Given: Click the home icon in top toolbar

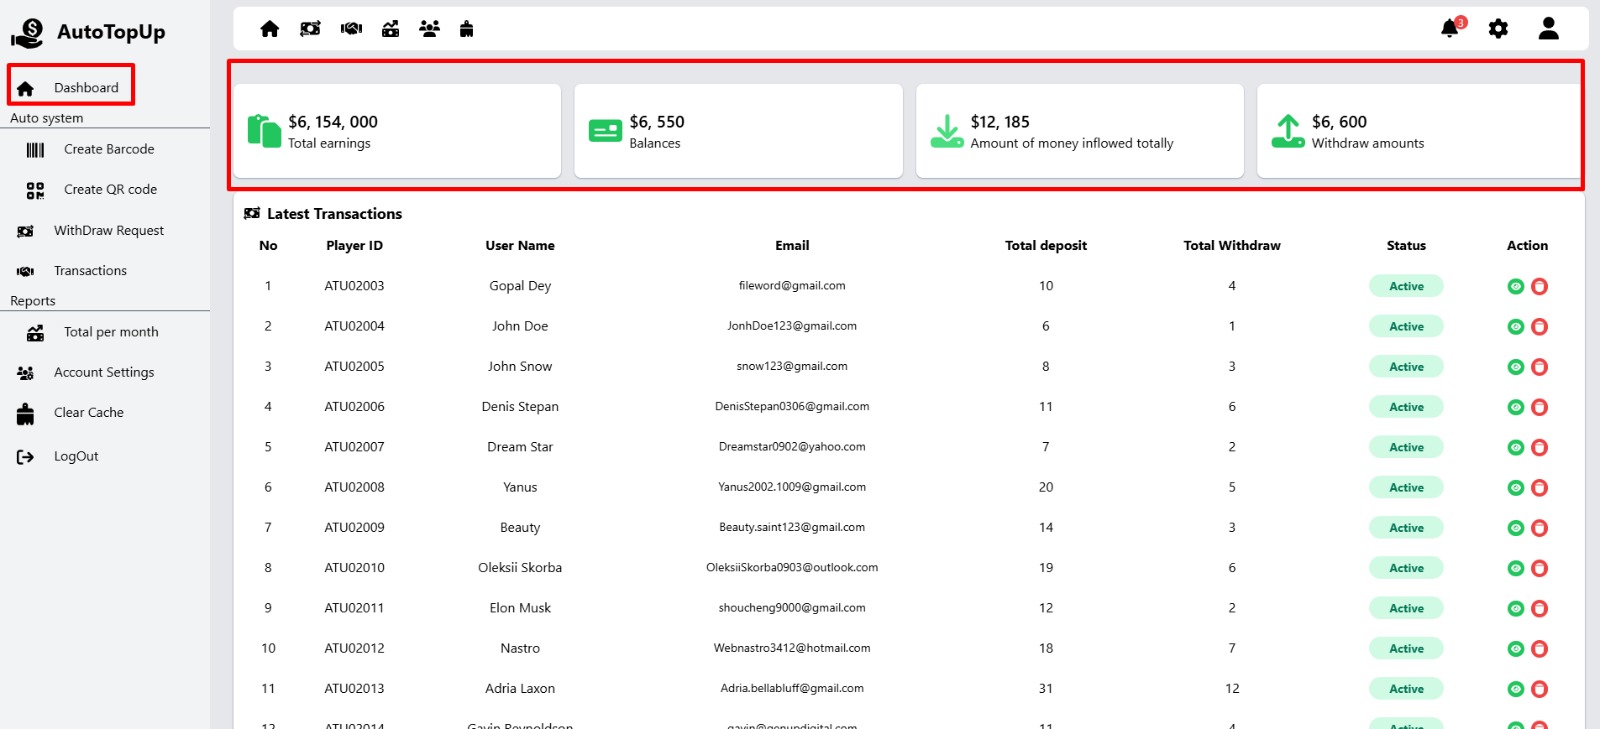Looking at the screenshot, I should [270, 29].
